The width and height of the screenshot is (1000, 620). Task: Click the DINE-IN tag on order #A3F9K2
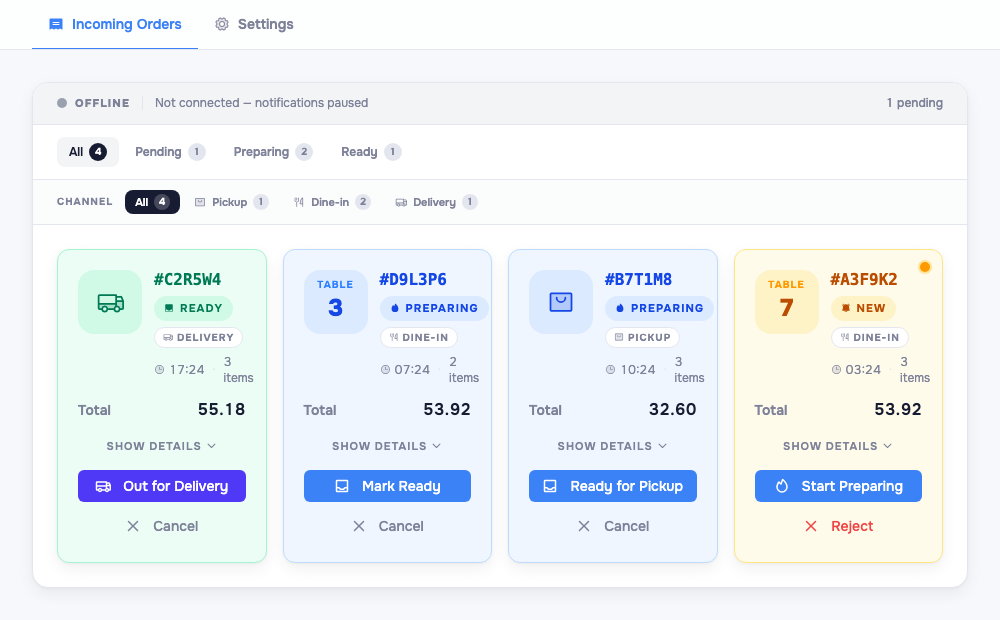point(870,337)
